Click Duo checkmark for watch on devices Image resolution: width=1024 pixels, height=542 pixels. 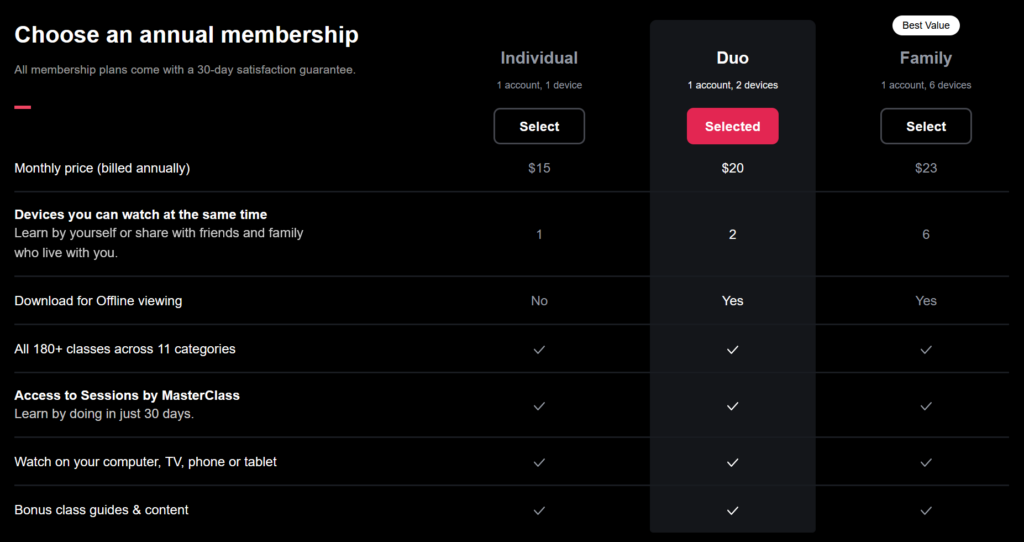[x=732, y=462]
